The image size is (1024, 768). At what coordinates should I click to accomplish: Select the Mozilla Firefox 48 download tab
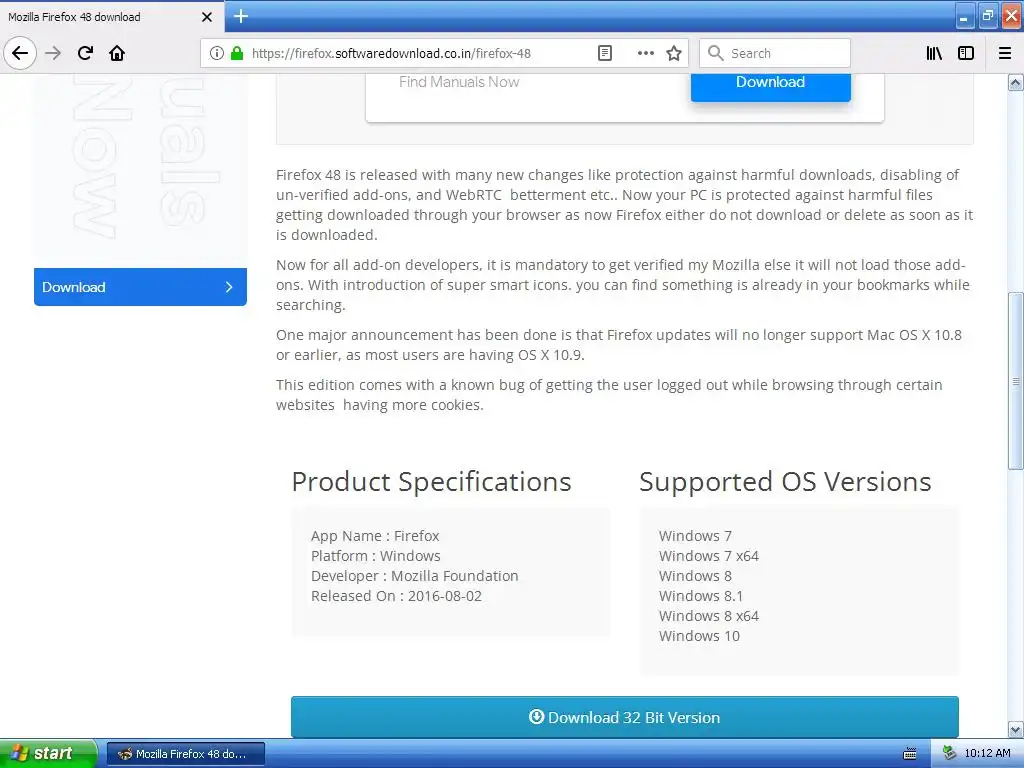point(112,17)
